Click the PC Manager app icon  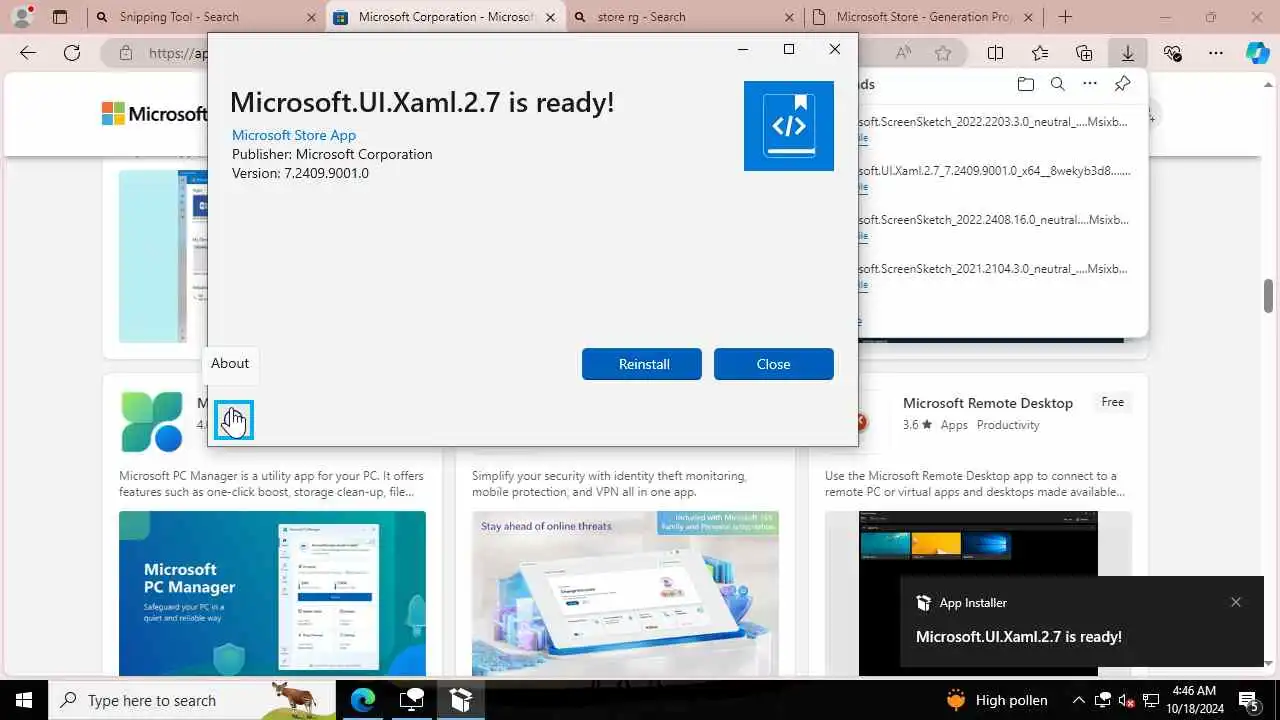click(152, 421)
